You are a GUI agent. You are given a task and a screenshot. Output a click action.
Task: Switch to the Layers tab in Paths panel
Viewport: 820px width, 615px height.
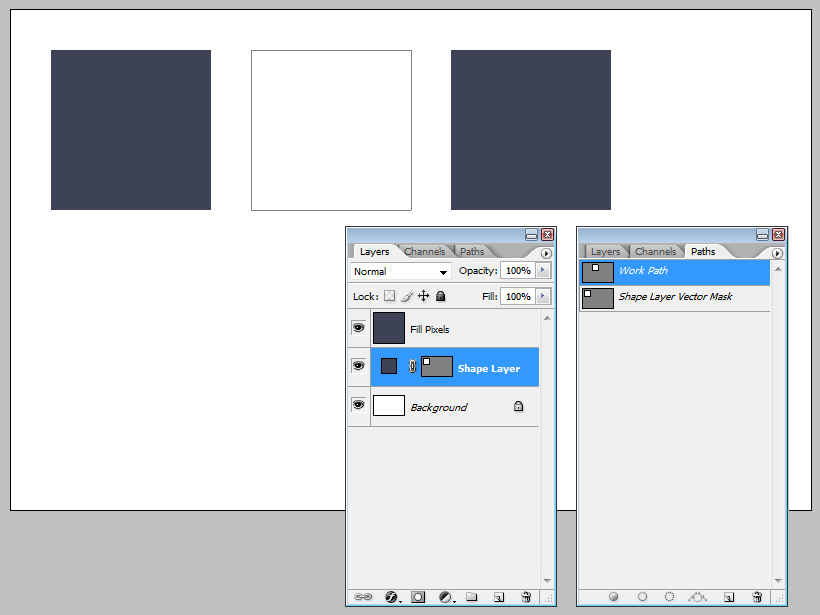coord(606,252)
